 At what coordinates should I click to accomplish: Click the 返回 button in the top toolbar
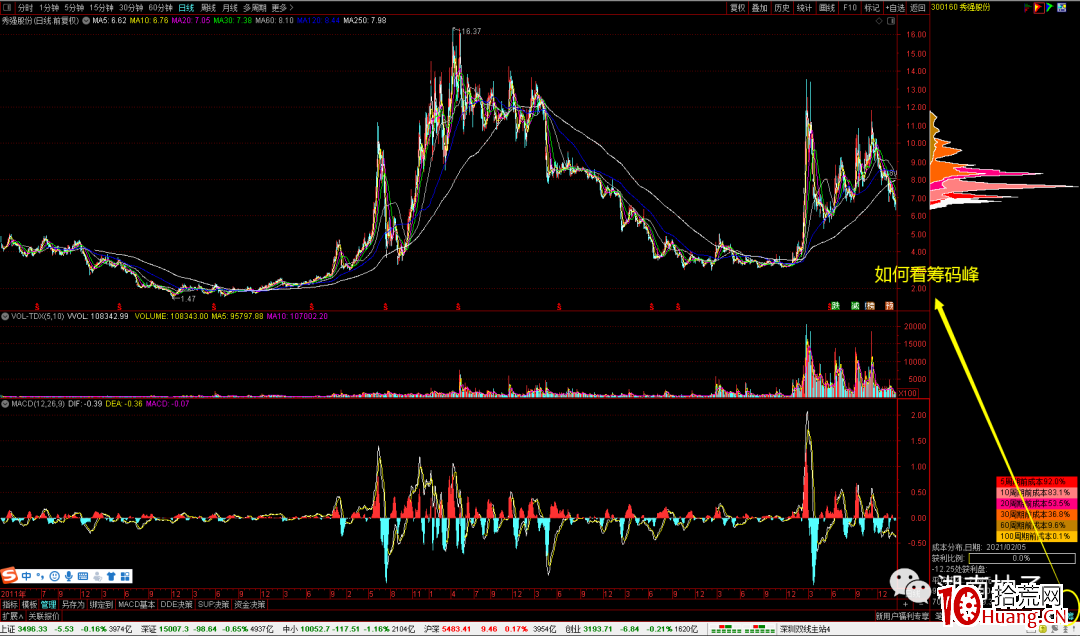918,7
